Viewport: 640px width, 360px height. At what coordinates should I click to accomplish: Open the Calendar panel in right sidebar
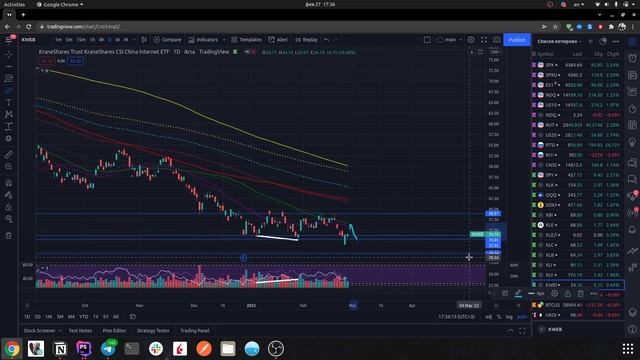pos(632,125)
